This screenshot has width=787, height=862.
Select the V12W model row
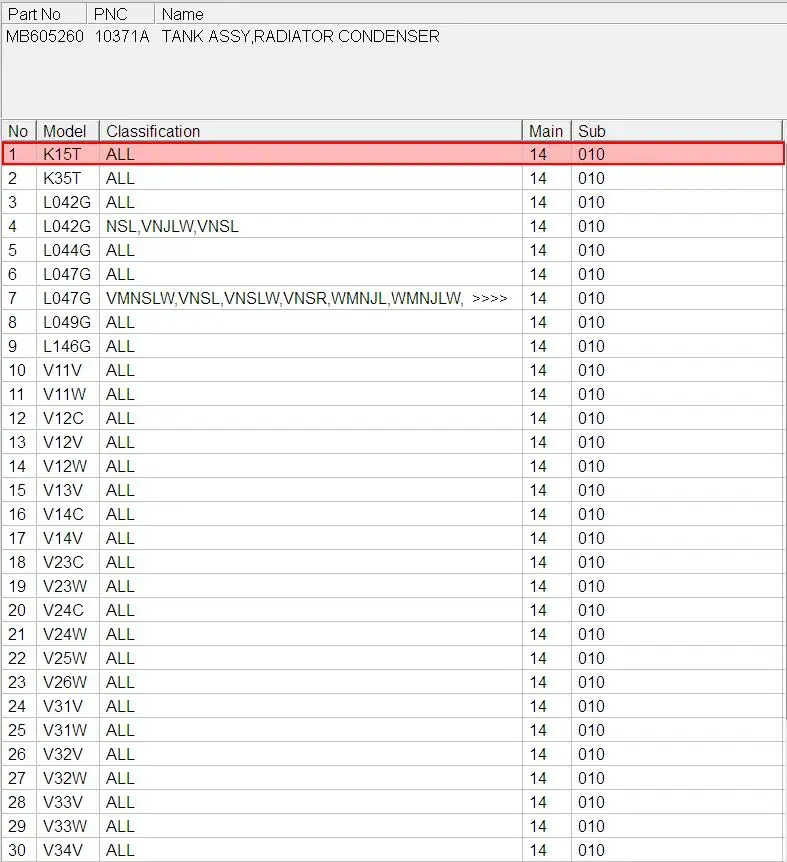pyautogui.click(x=393, y=466)
